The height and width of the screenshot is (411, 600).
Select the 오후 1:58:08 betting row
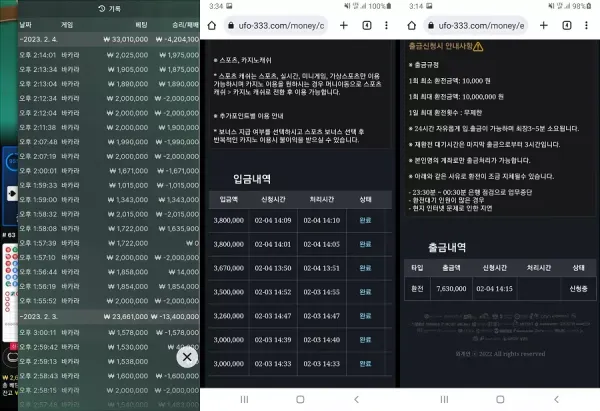[109, 229]
